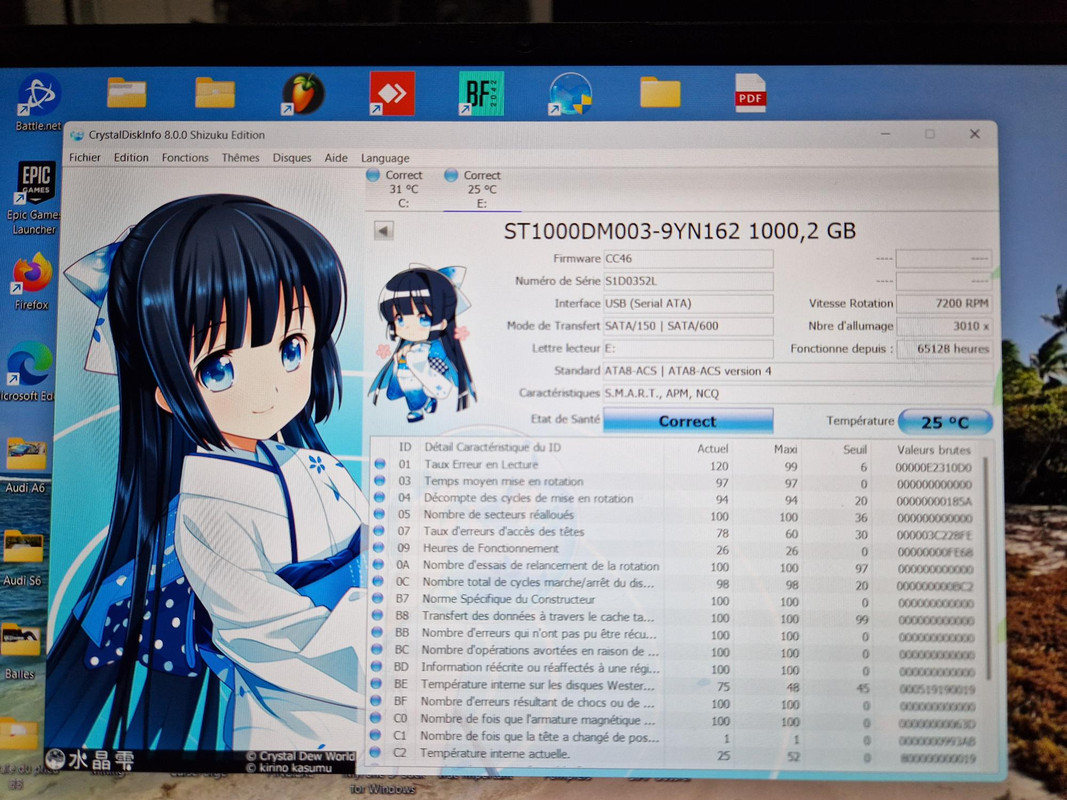Click status dot of Temps moyen mise en rotation row
The width and height of the screenshot is (1067, 800).
380,481
